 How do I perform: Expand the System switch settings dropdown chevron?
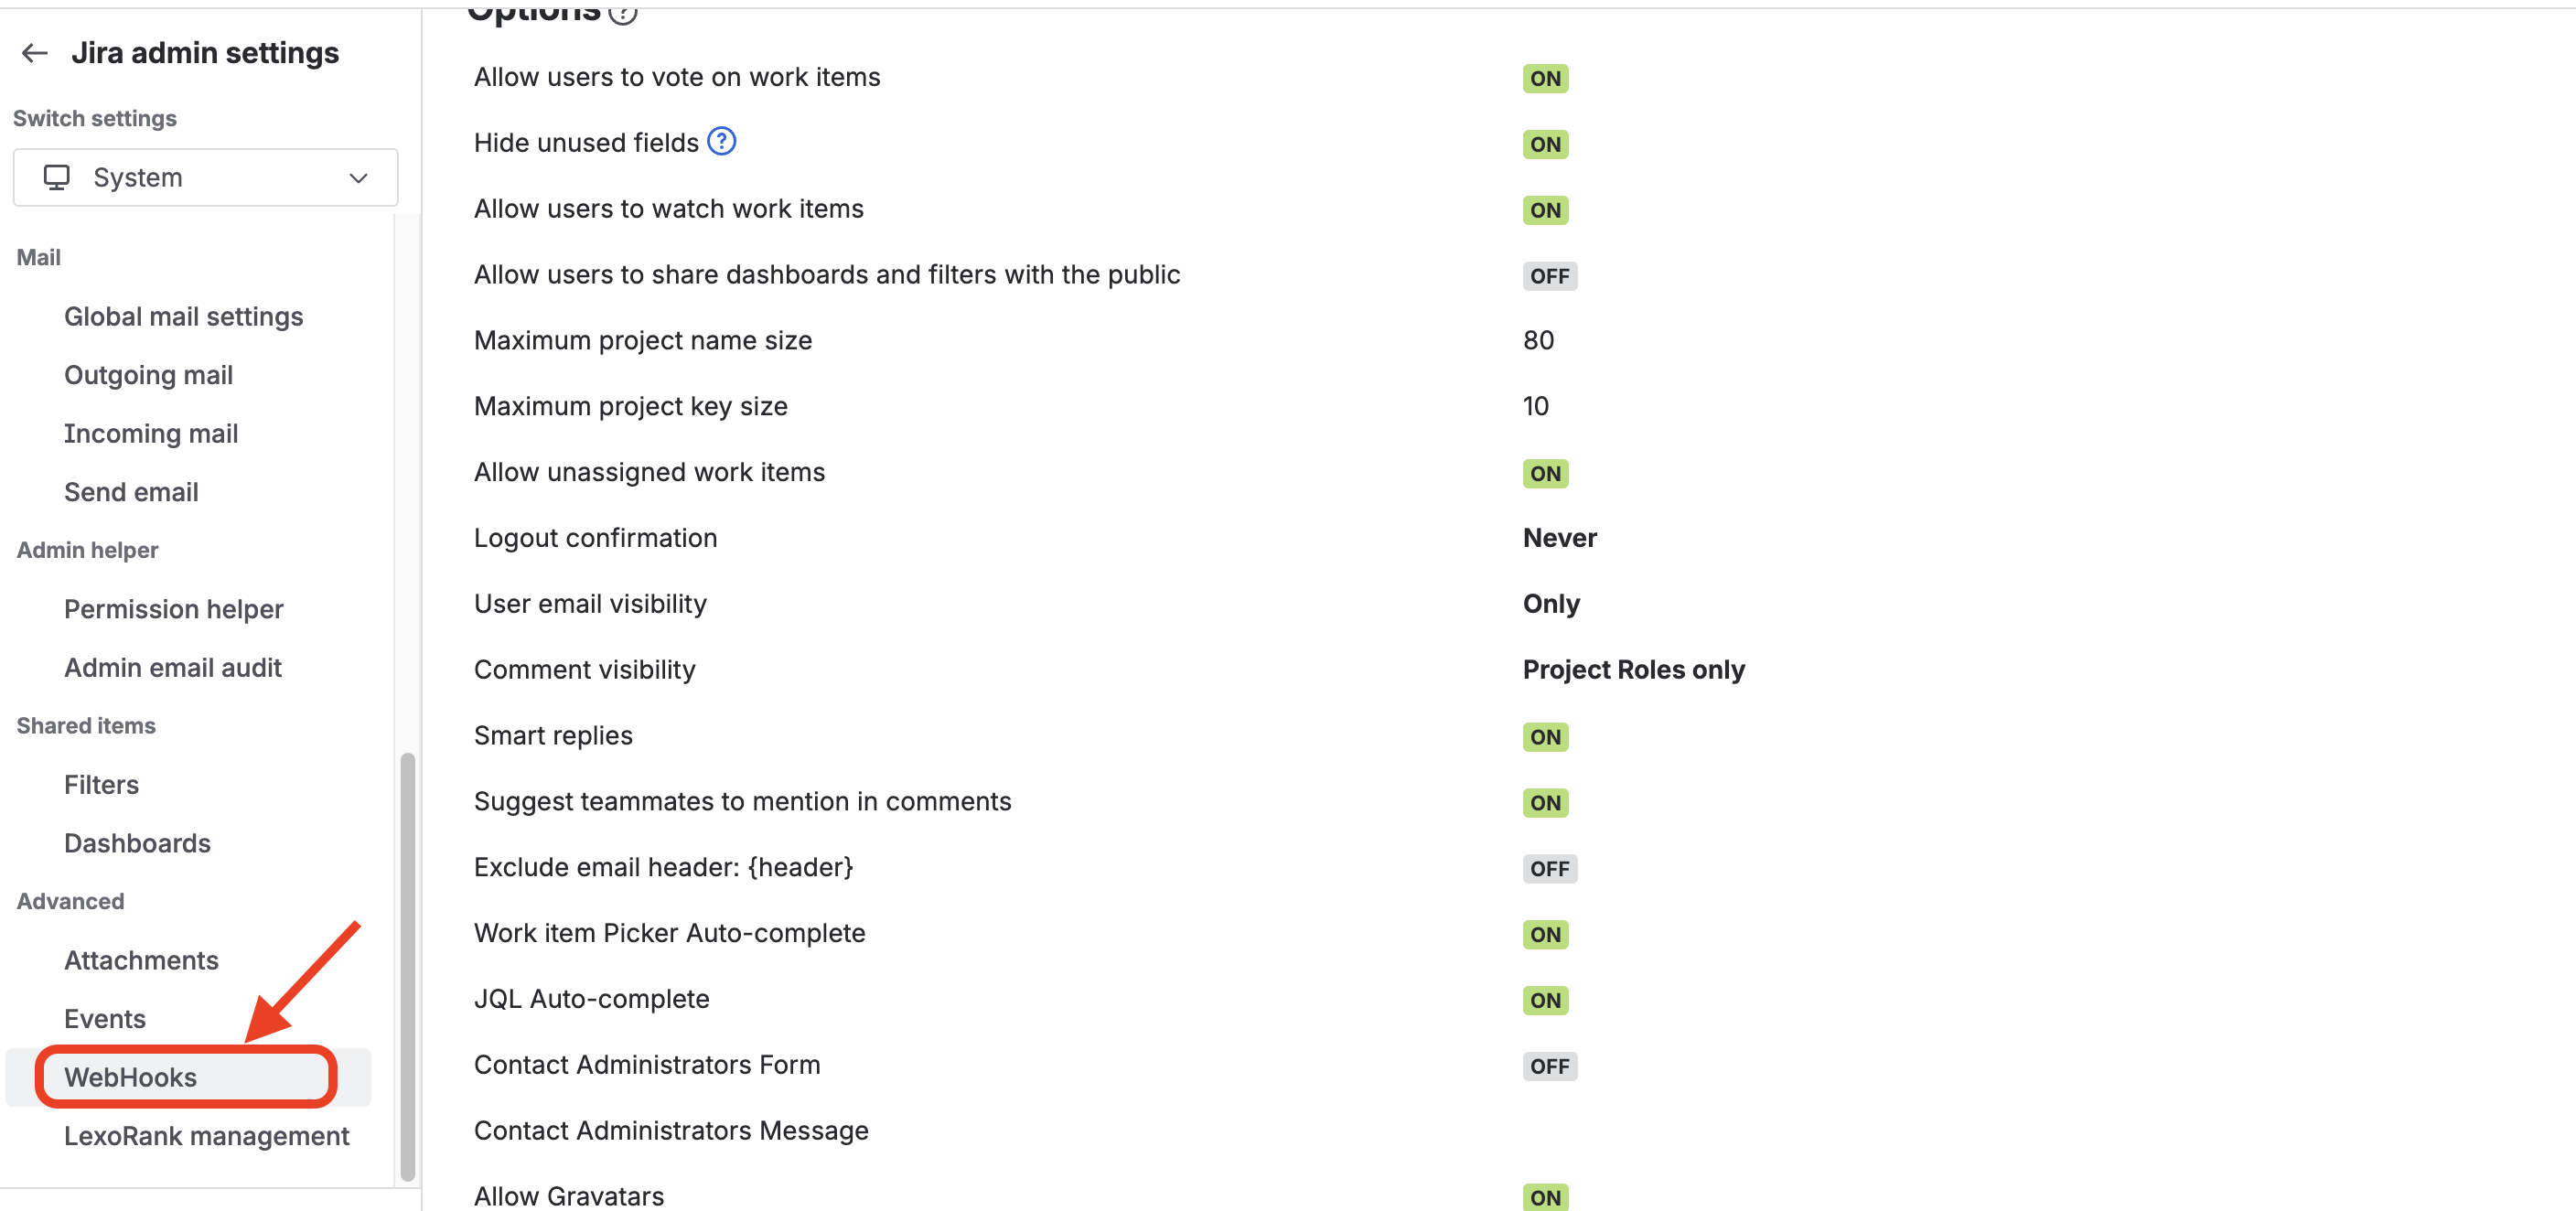click(358, 178)
